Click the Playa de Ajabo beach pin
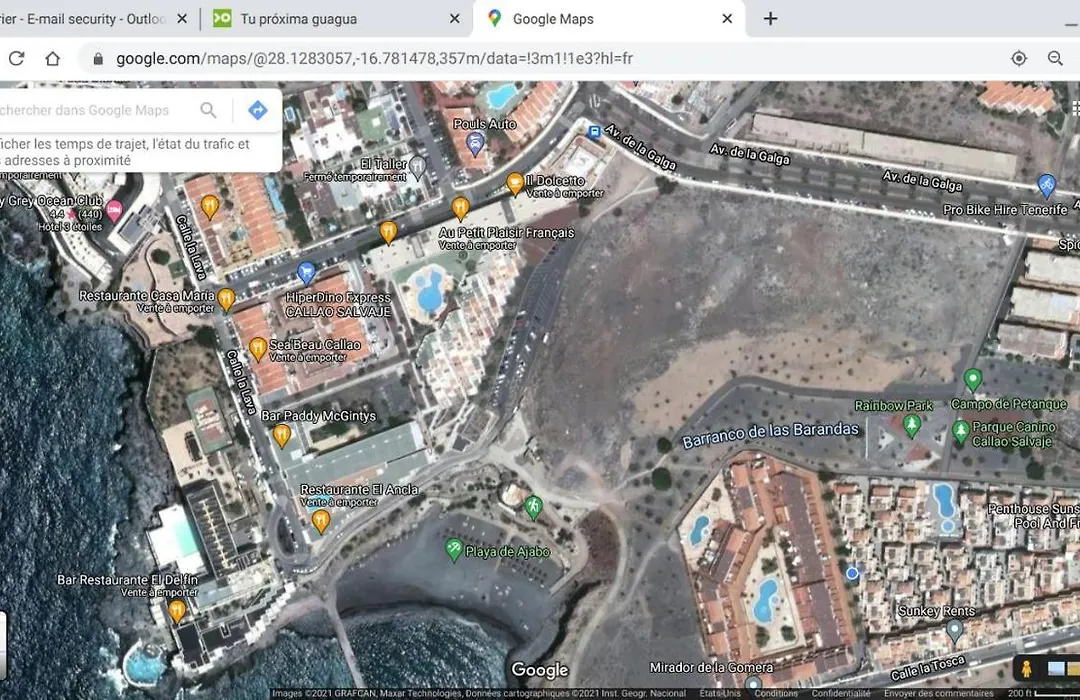 pyautogui.click(x=453, y=550)
